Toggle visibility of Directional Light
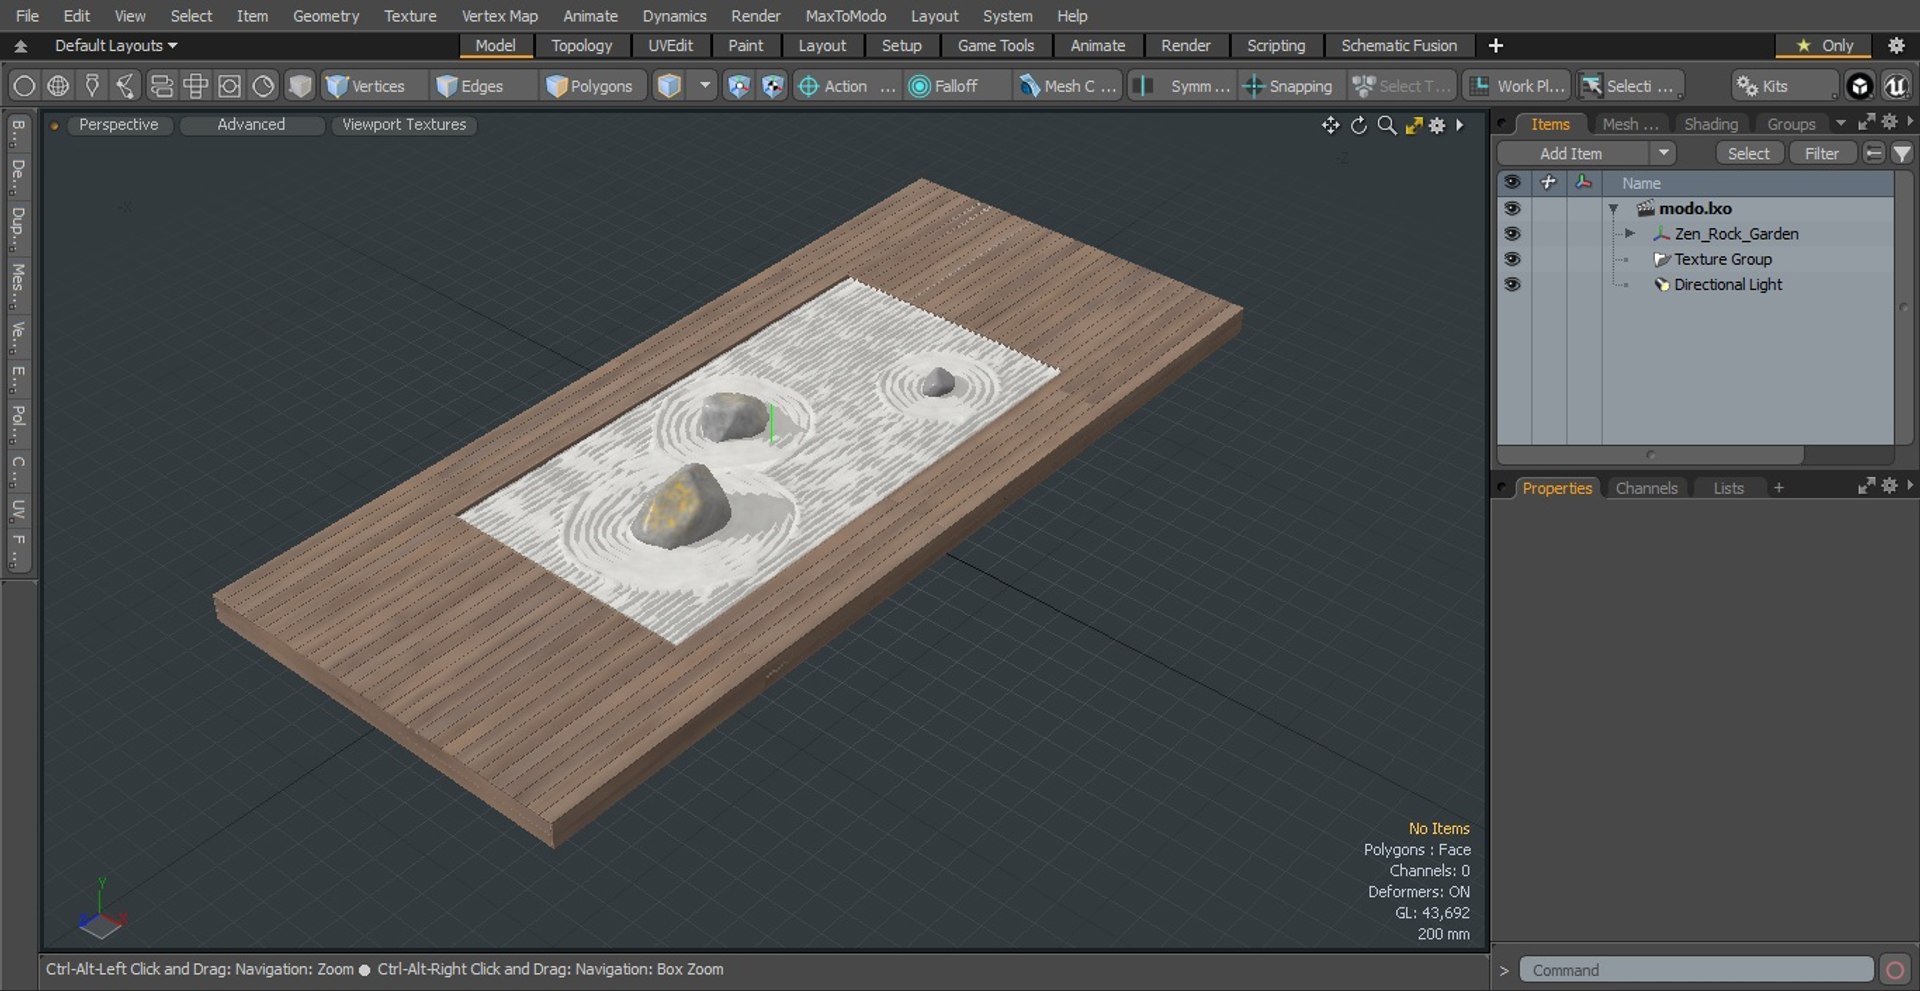The width and height of the screenshot is (1920, 991). coord(1512,284)
